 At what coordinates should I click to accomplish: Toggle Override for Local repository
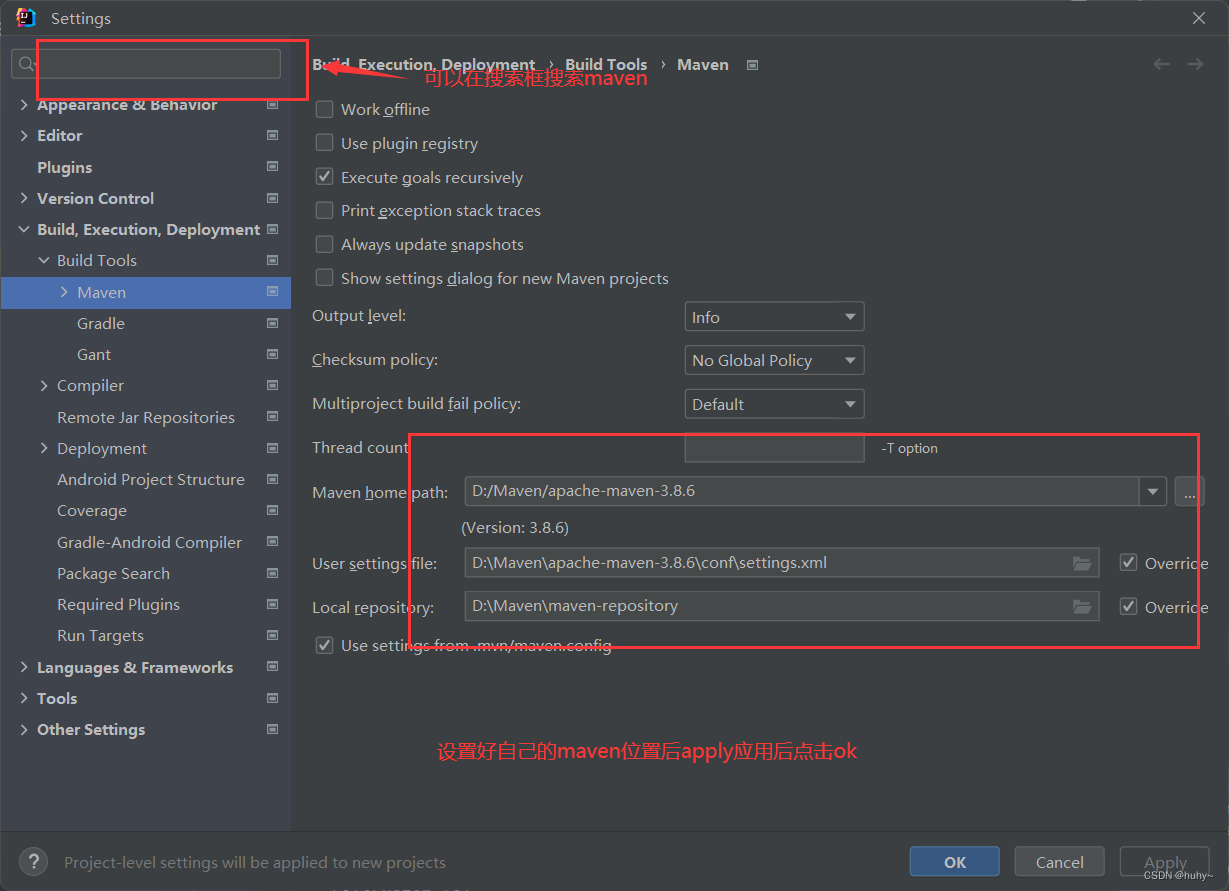click(1128, 607)
